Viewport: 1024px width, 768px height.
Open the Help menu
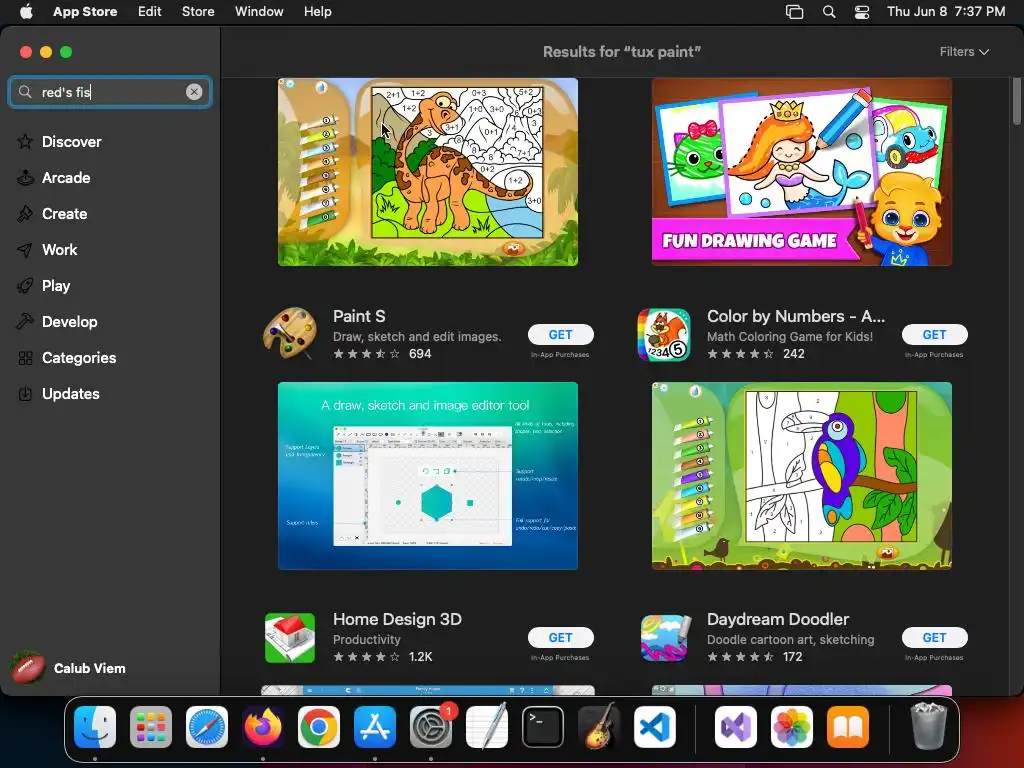[317, 12]
